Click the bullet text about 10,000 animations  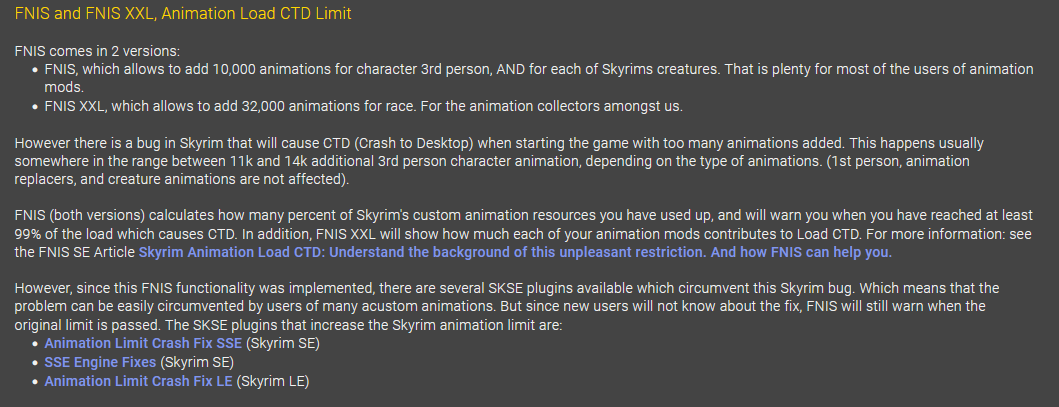[539, 78]
